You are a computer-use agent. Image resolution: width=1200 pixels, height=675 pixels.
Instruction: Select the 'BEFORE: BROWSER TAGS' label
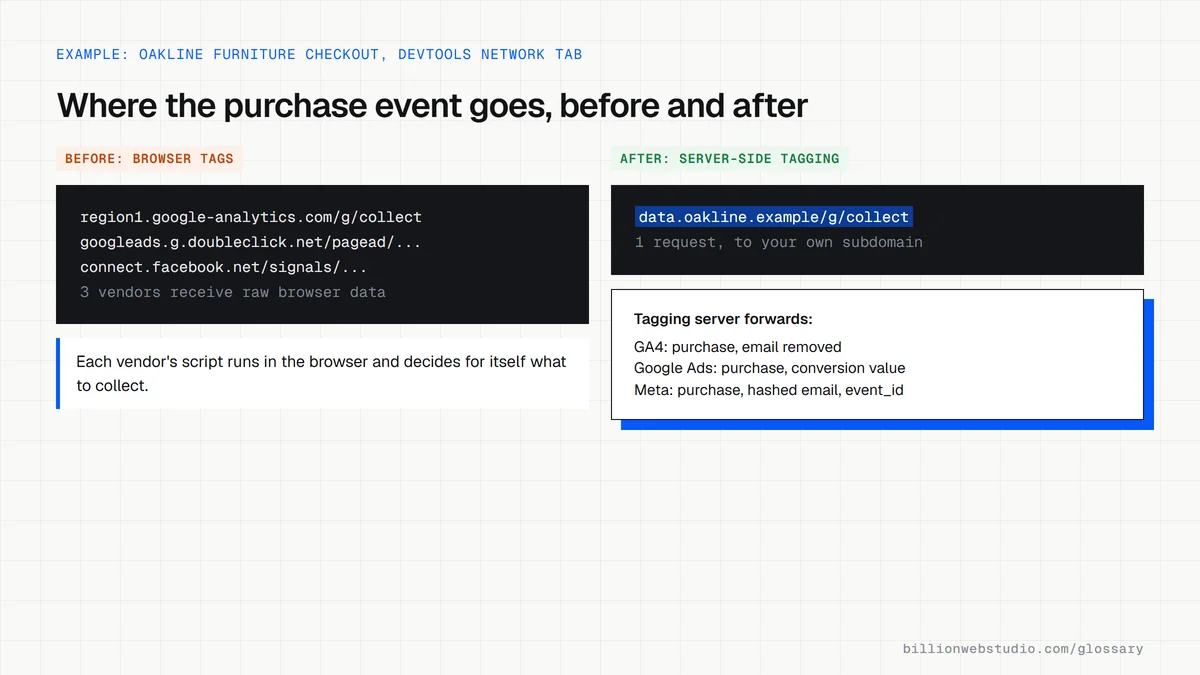point(149,159)
